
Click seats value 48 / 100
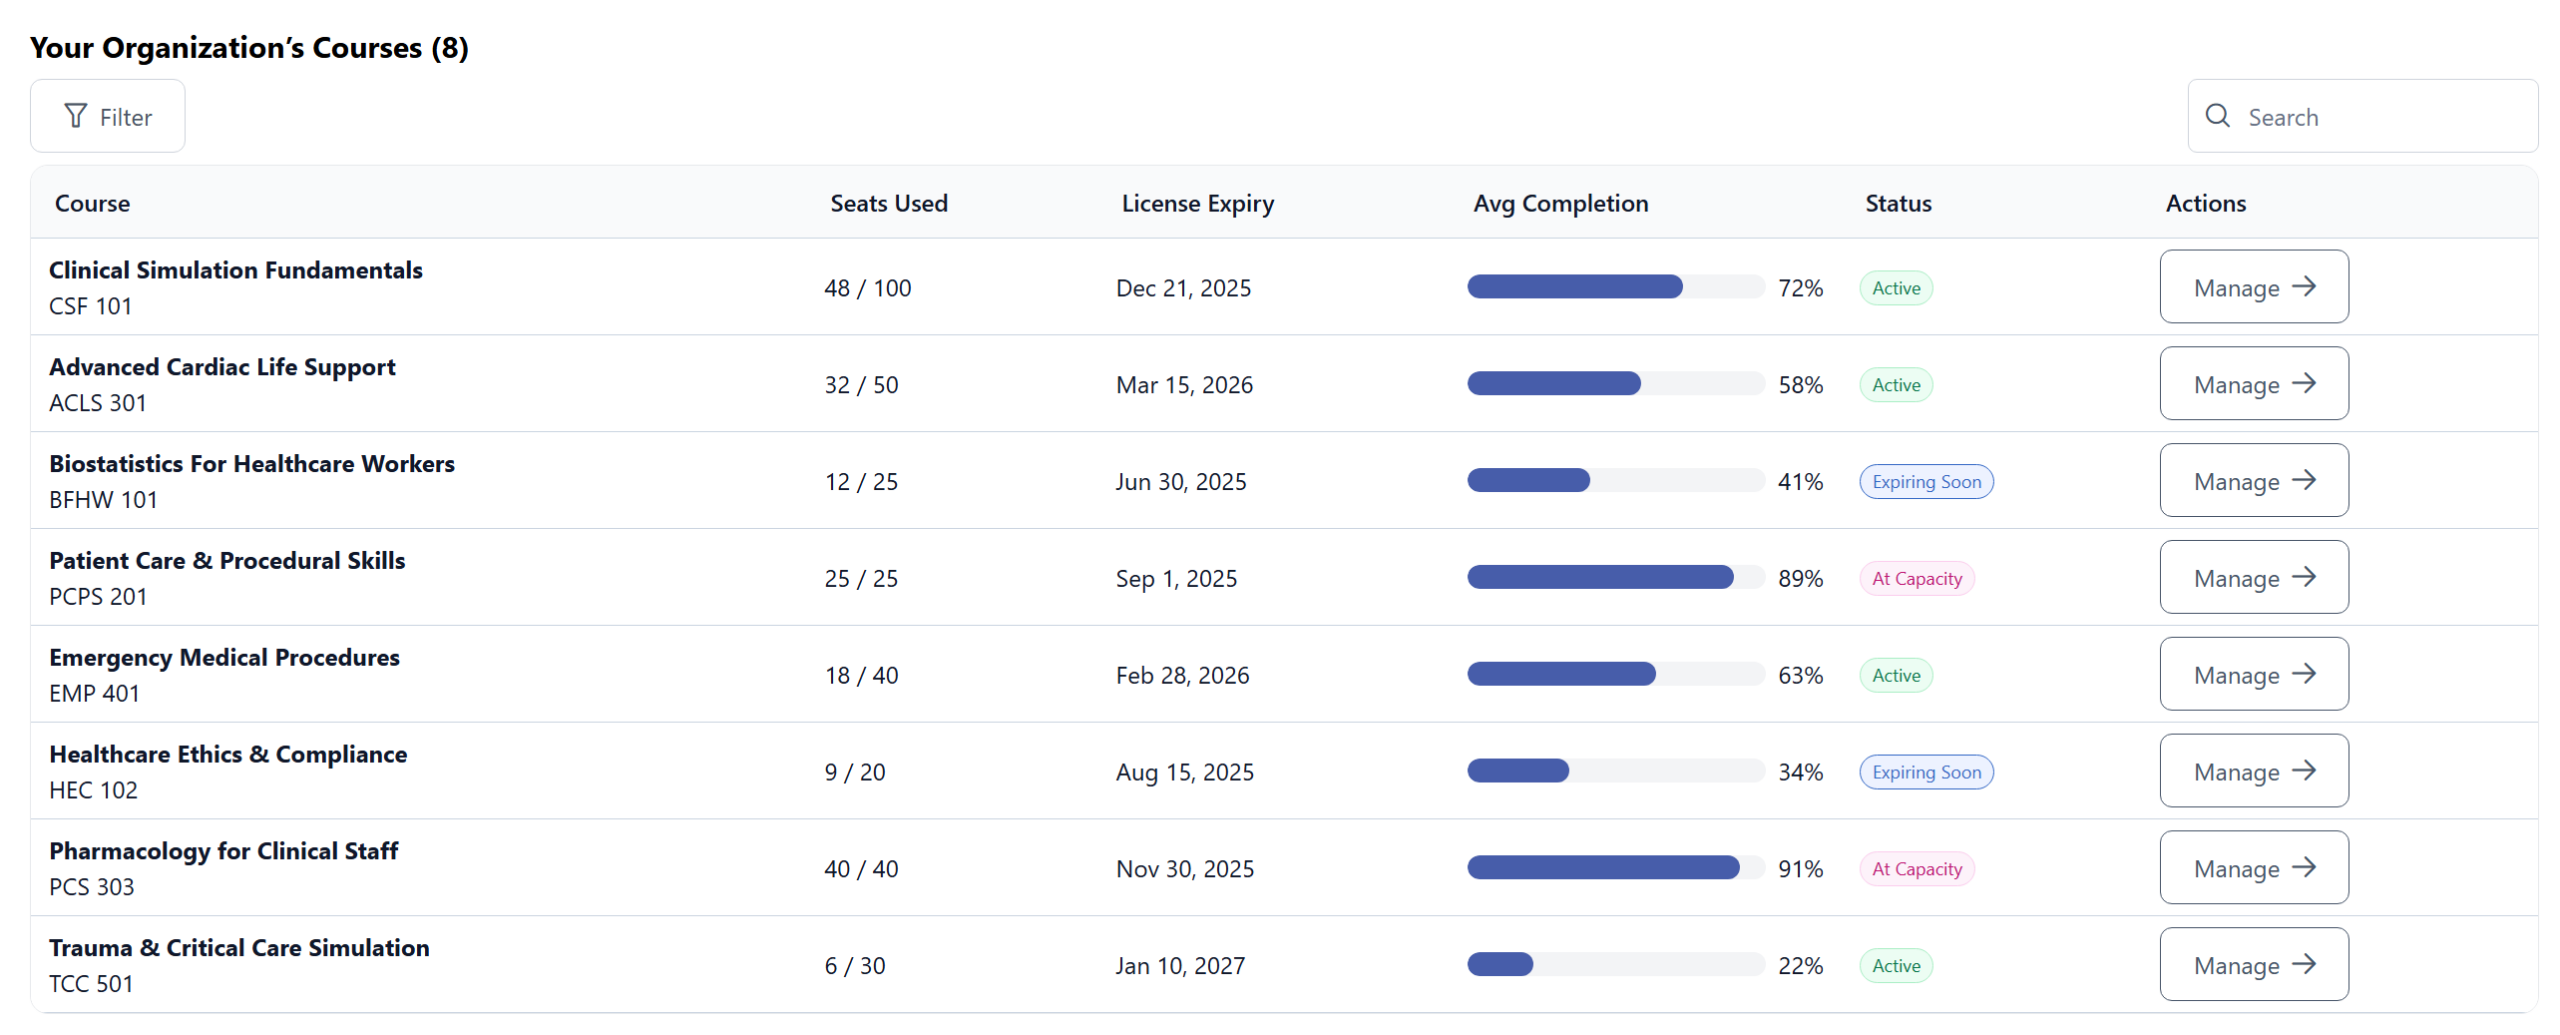867,288
